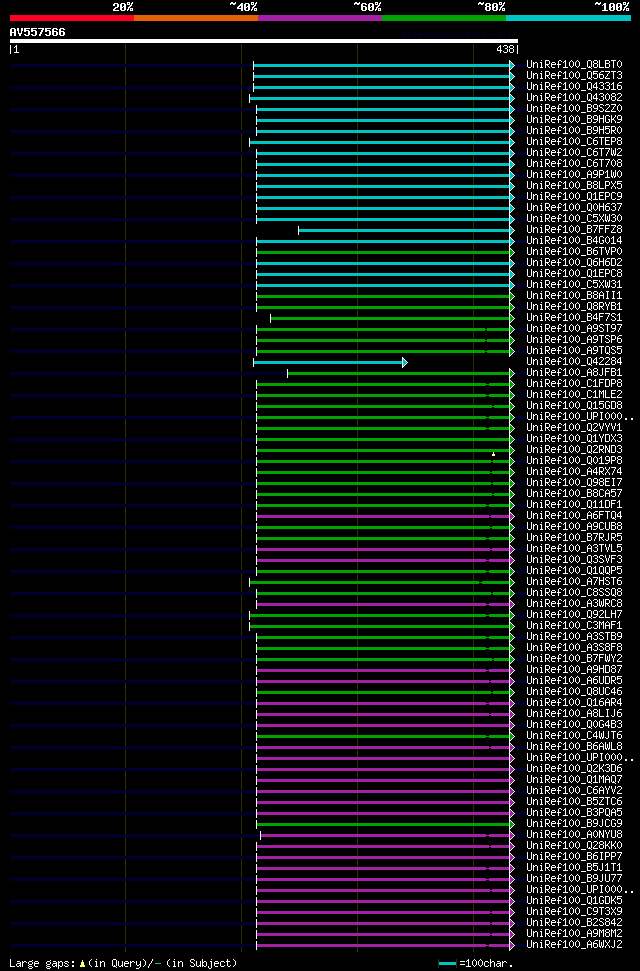640x971 pixels.
Task: Select the UniRef100_B7FFZ8 label
Action: pos(574,230)
